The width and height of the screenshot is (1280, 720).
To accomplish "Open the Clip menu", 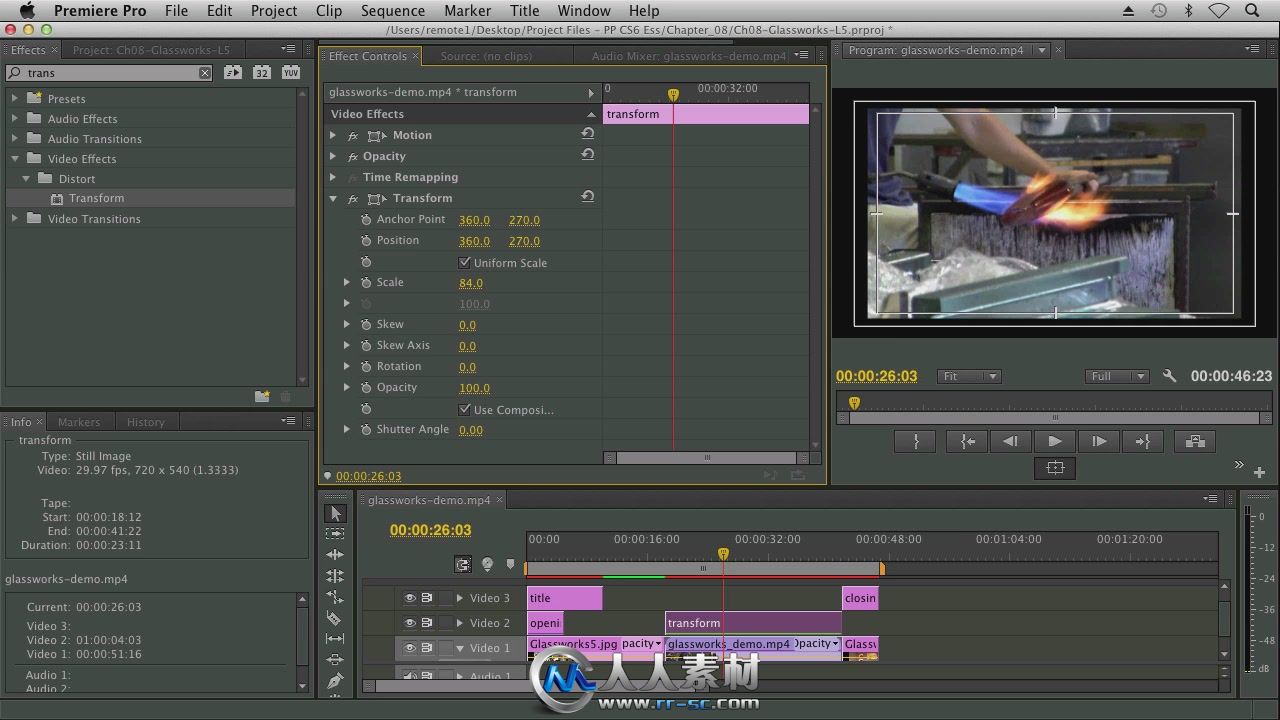I will (329, 10).
